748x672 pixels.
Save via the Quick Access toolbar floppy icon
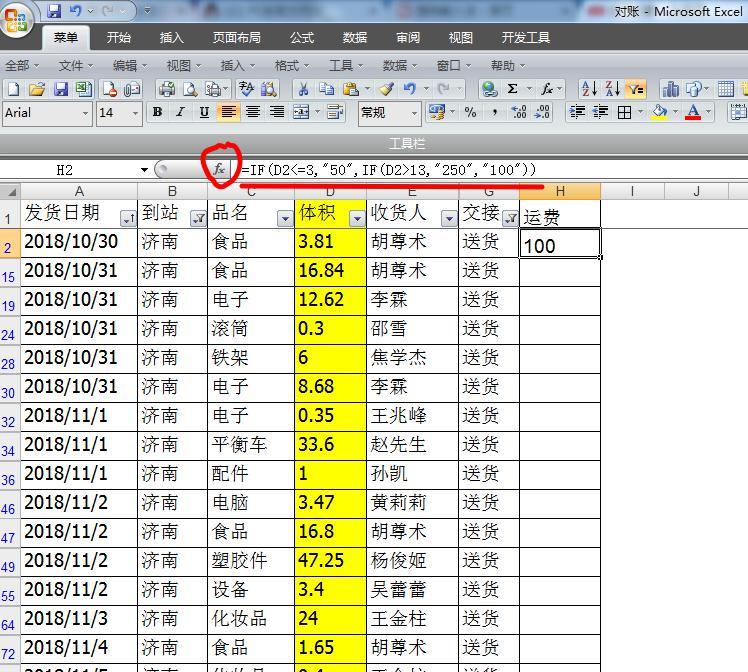coord(54,10)
